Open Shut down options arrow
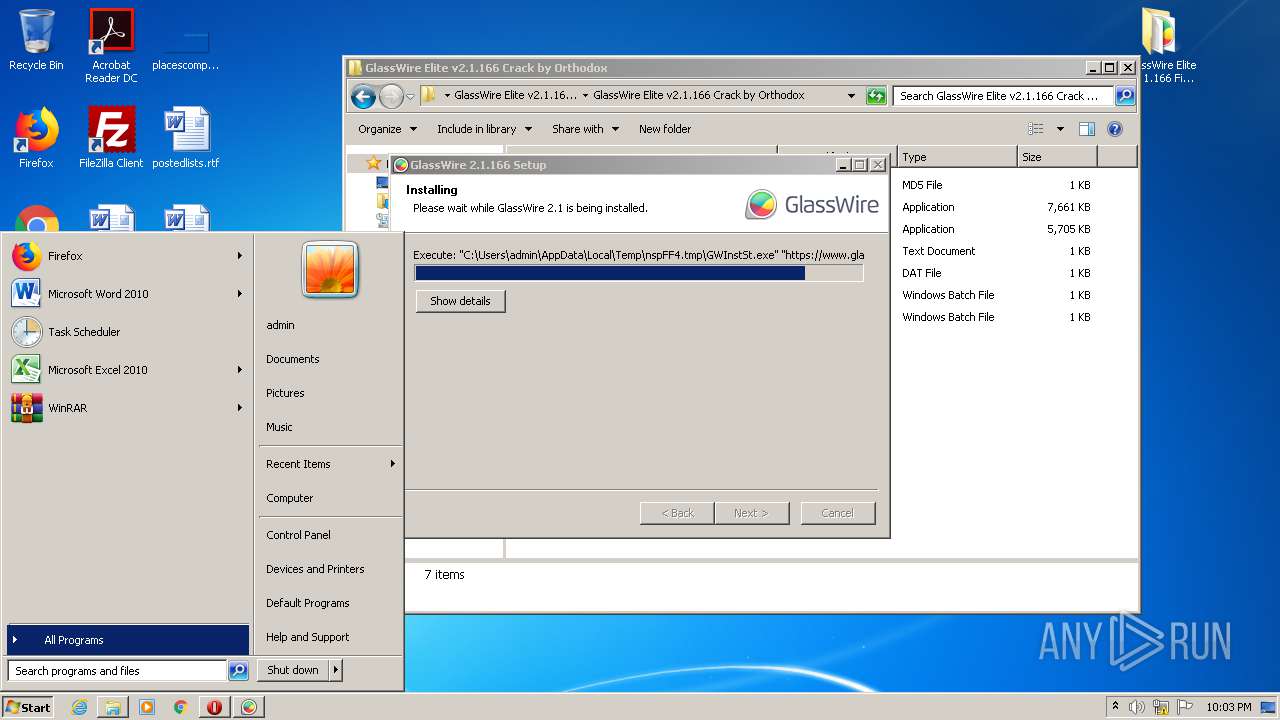 click(x=336, y=670)
